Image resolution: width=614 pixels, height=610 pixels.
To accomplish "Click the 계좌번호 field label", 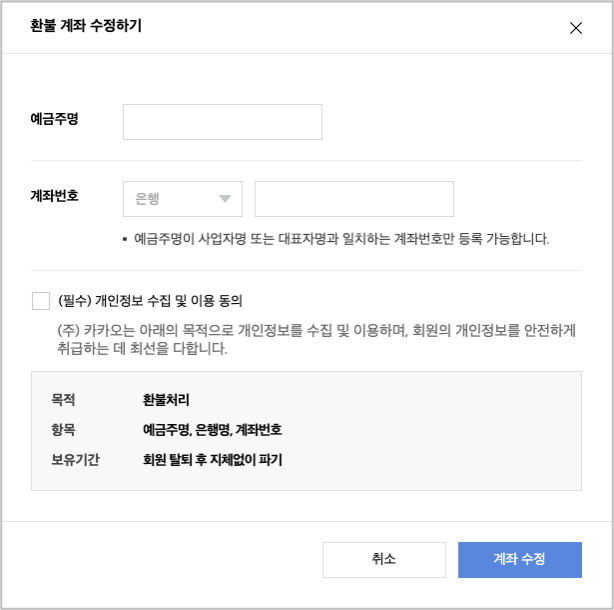I will pyautogui.click(x=55, y=196).
